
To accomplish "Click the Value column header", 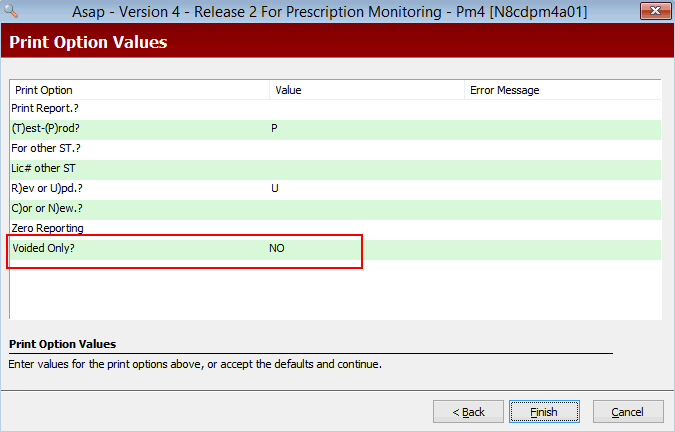I will pyautogui.click(x=367, y=90).
